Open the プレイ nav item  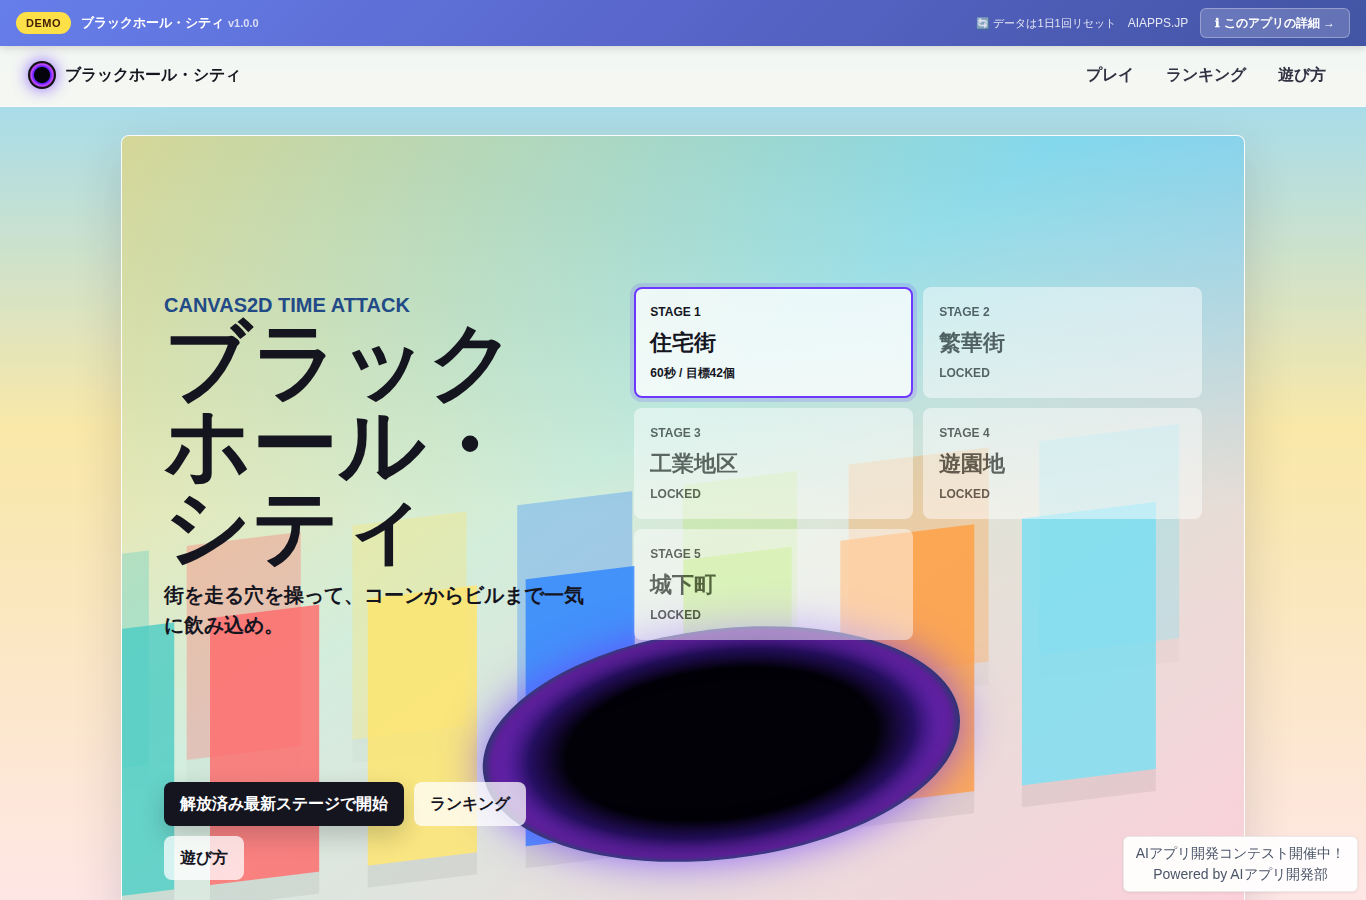click(x=1109, y=75)
